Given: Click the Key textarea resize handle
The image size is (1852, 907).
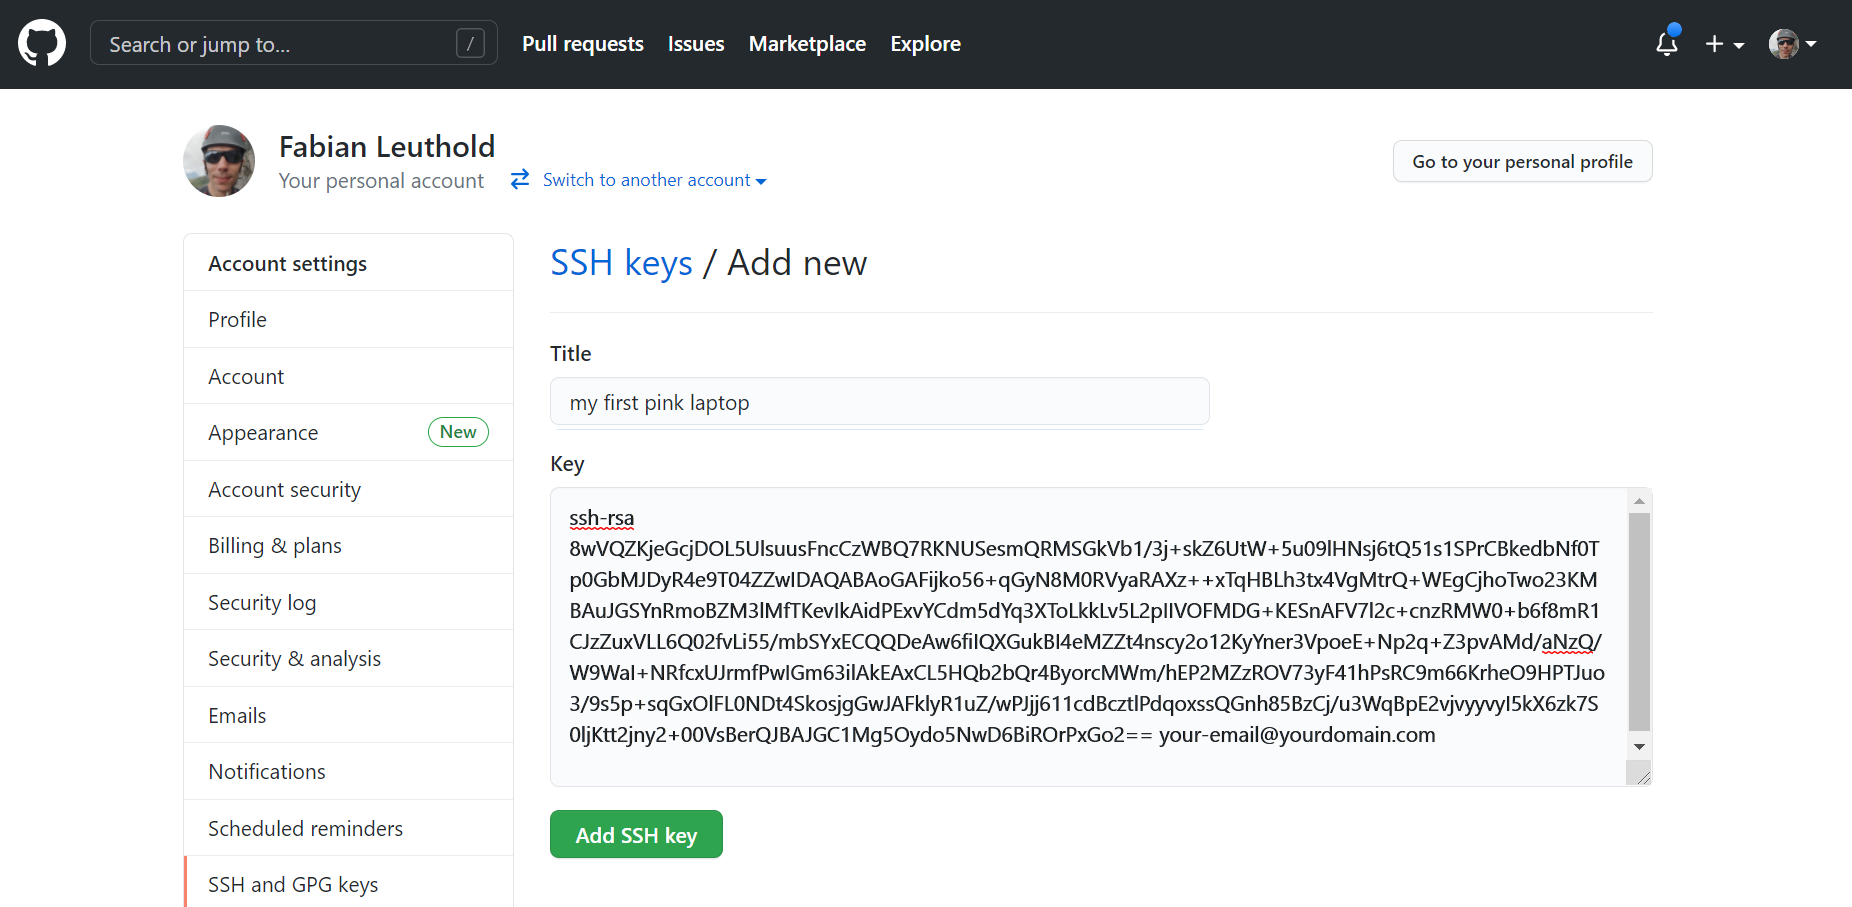Looking at the screenshot, I should tap(1642, 776).
